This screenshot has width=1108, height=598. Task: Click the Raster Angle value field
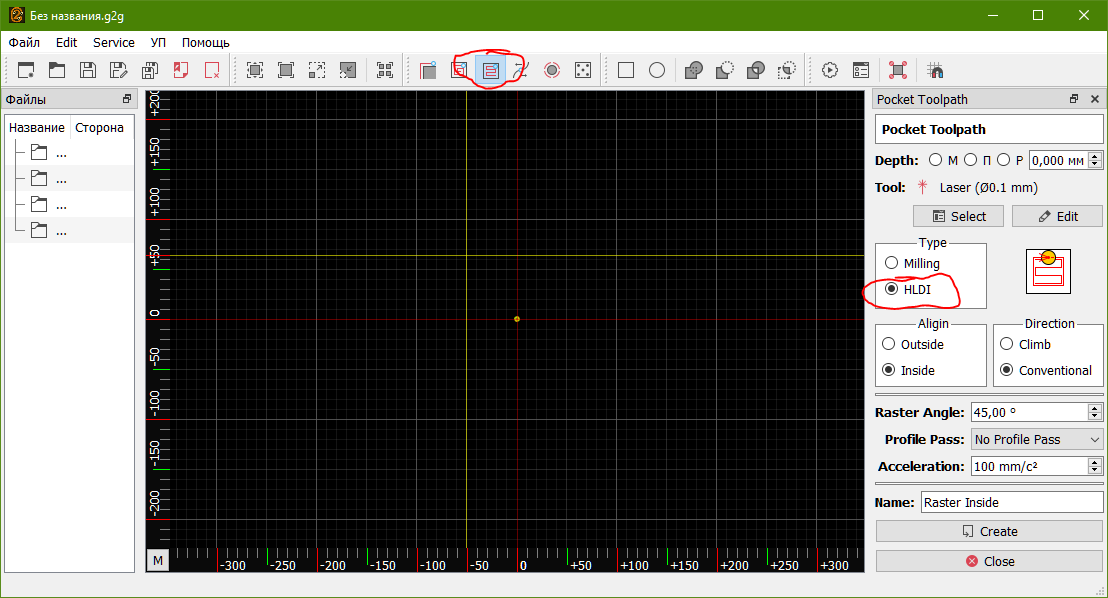(1030, 412)
